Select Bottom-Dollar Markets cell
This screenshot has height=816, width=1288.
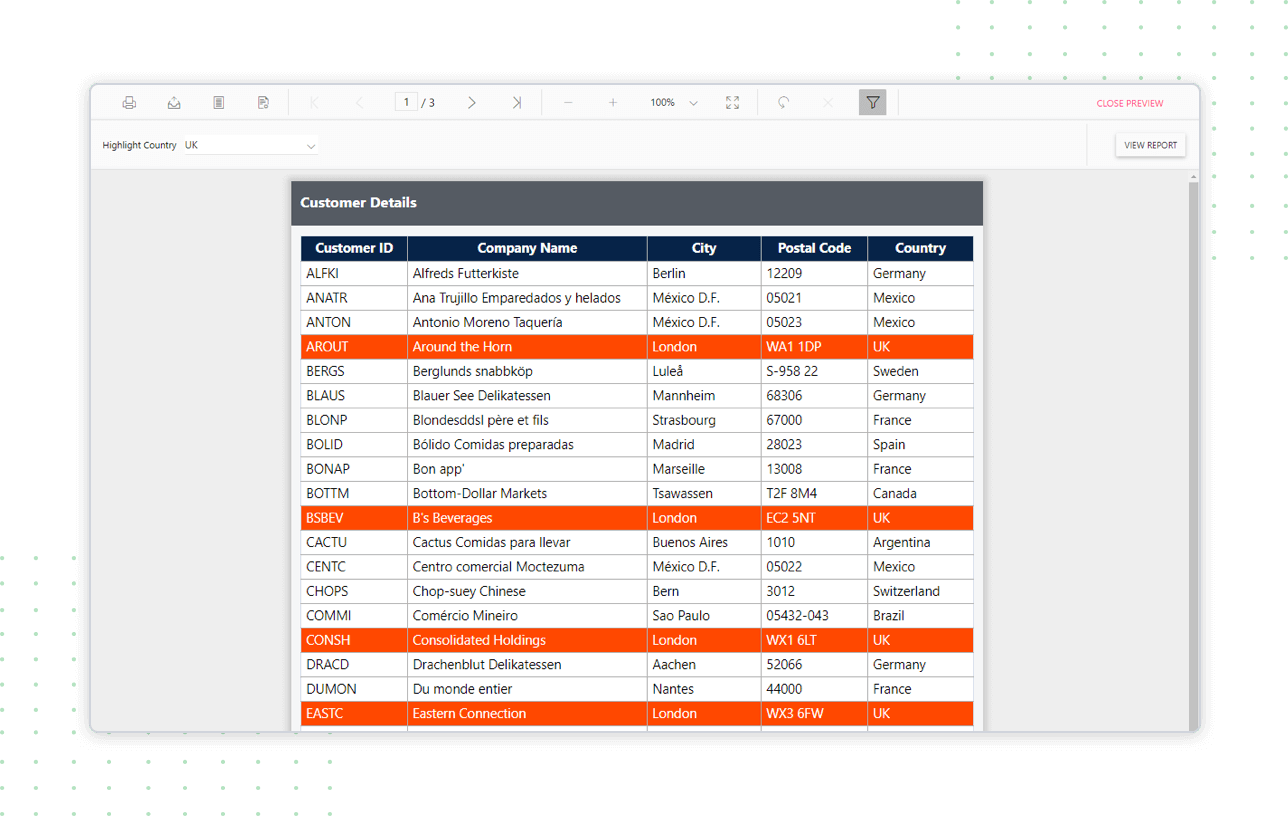click(527, 493)
